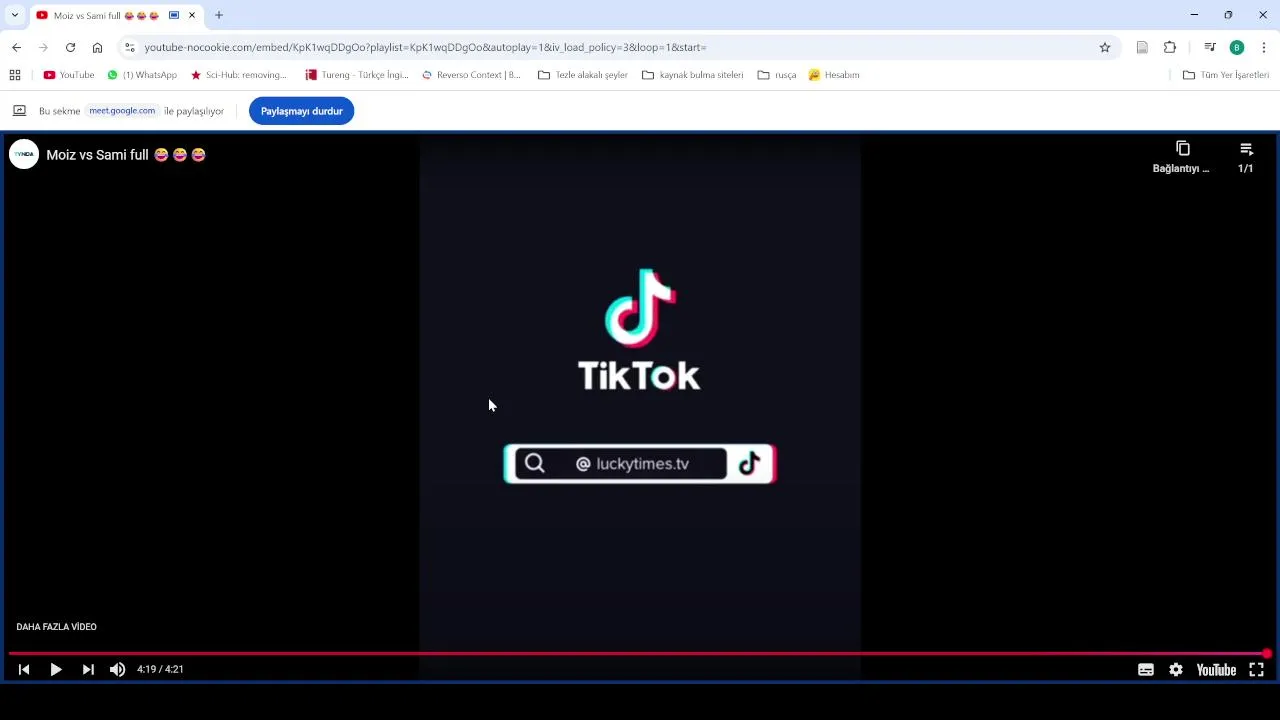Mute the video volume

[x=118, y=670]
